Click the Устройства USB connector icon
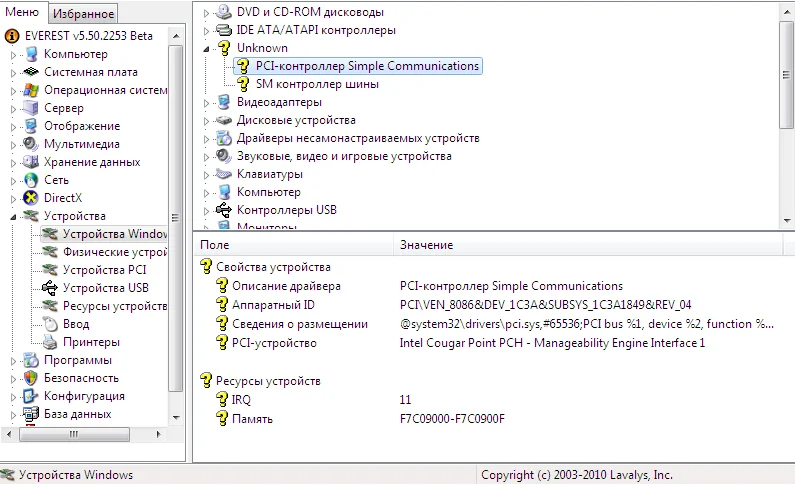Viewport: 795px width, 485px height. 50,288
